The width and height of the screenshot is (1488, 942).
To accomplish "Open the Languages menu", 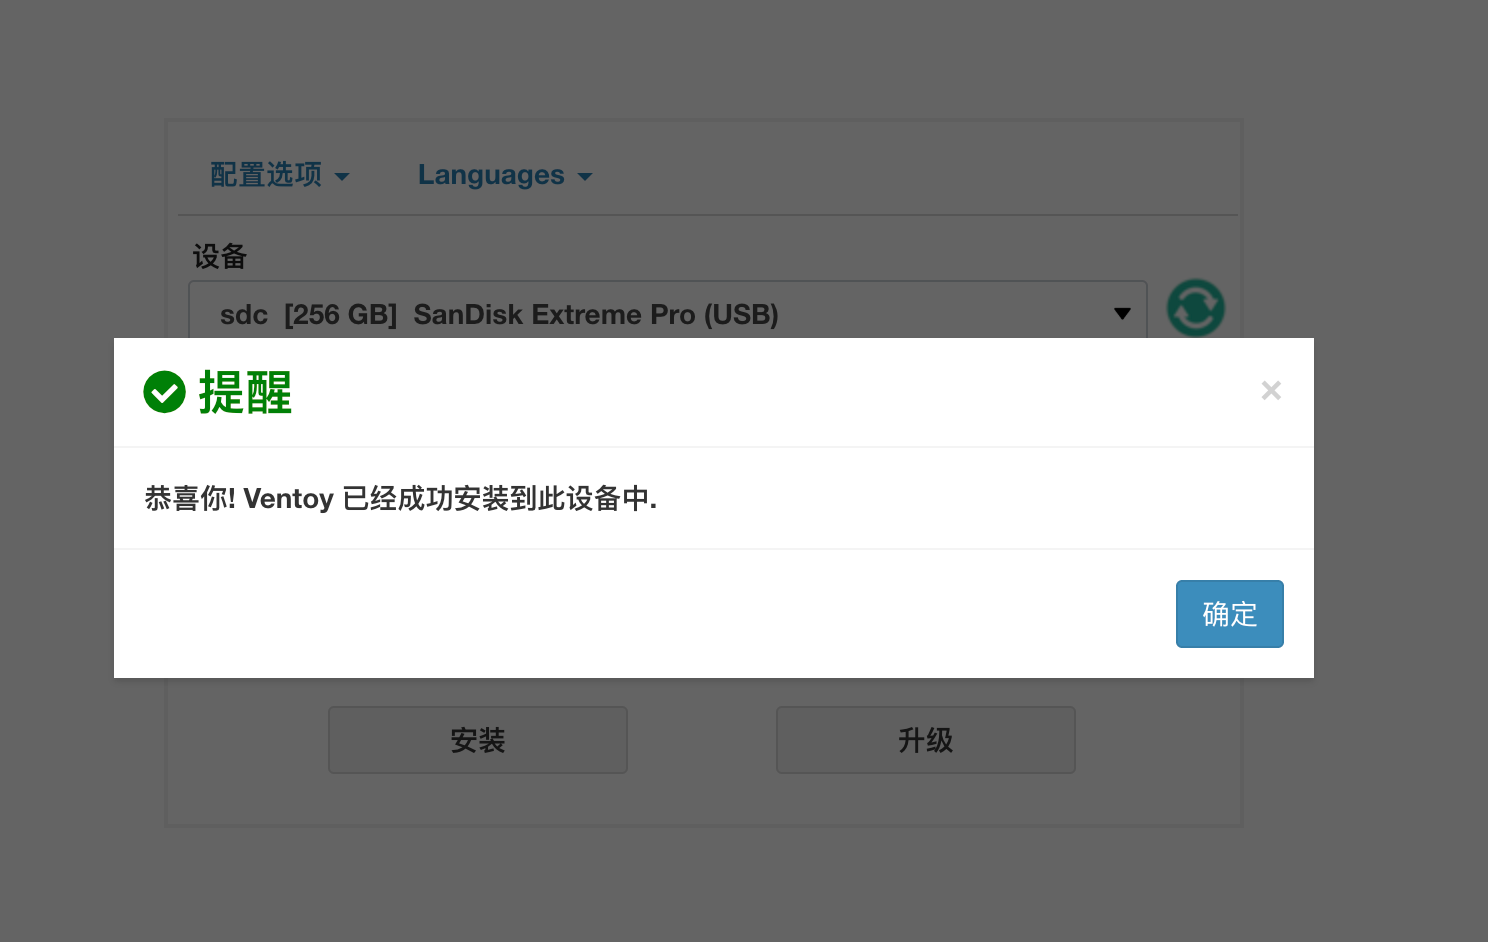I will point(505,175).
